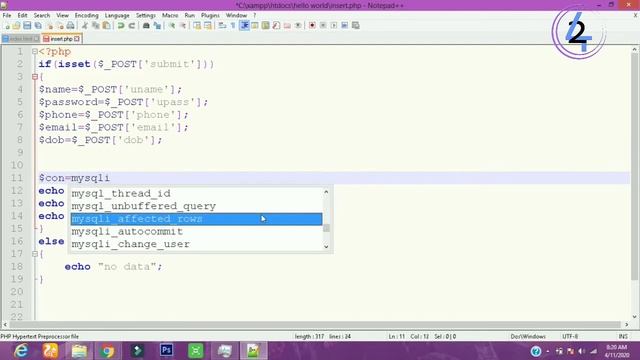Click the Stop Recording macro icon
The height and width of the screenshot is (360, 640).
323,26
